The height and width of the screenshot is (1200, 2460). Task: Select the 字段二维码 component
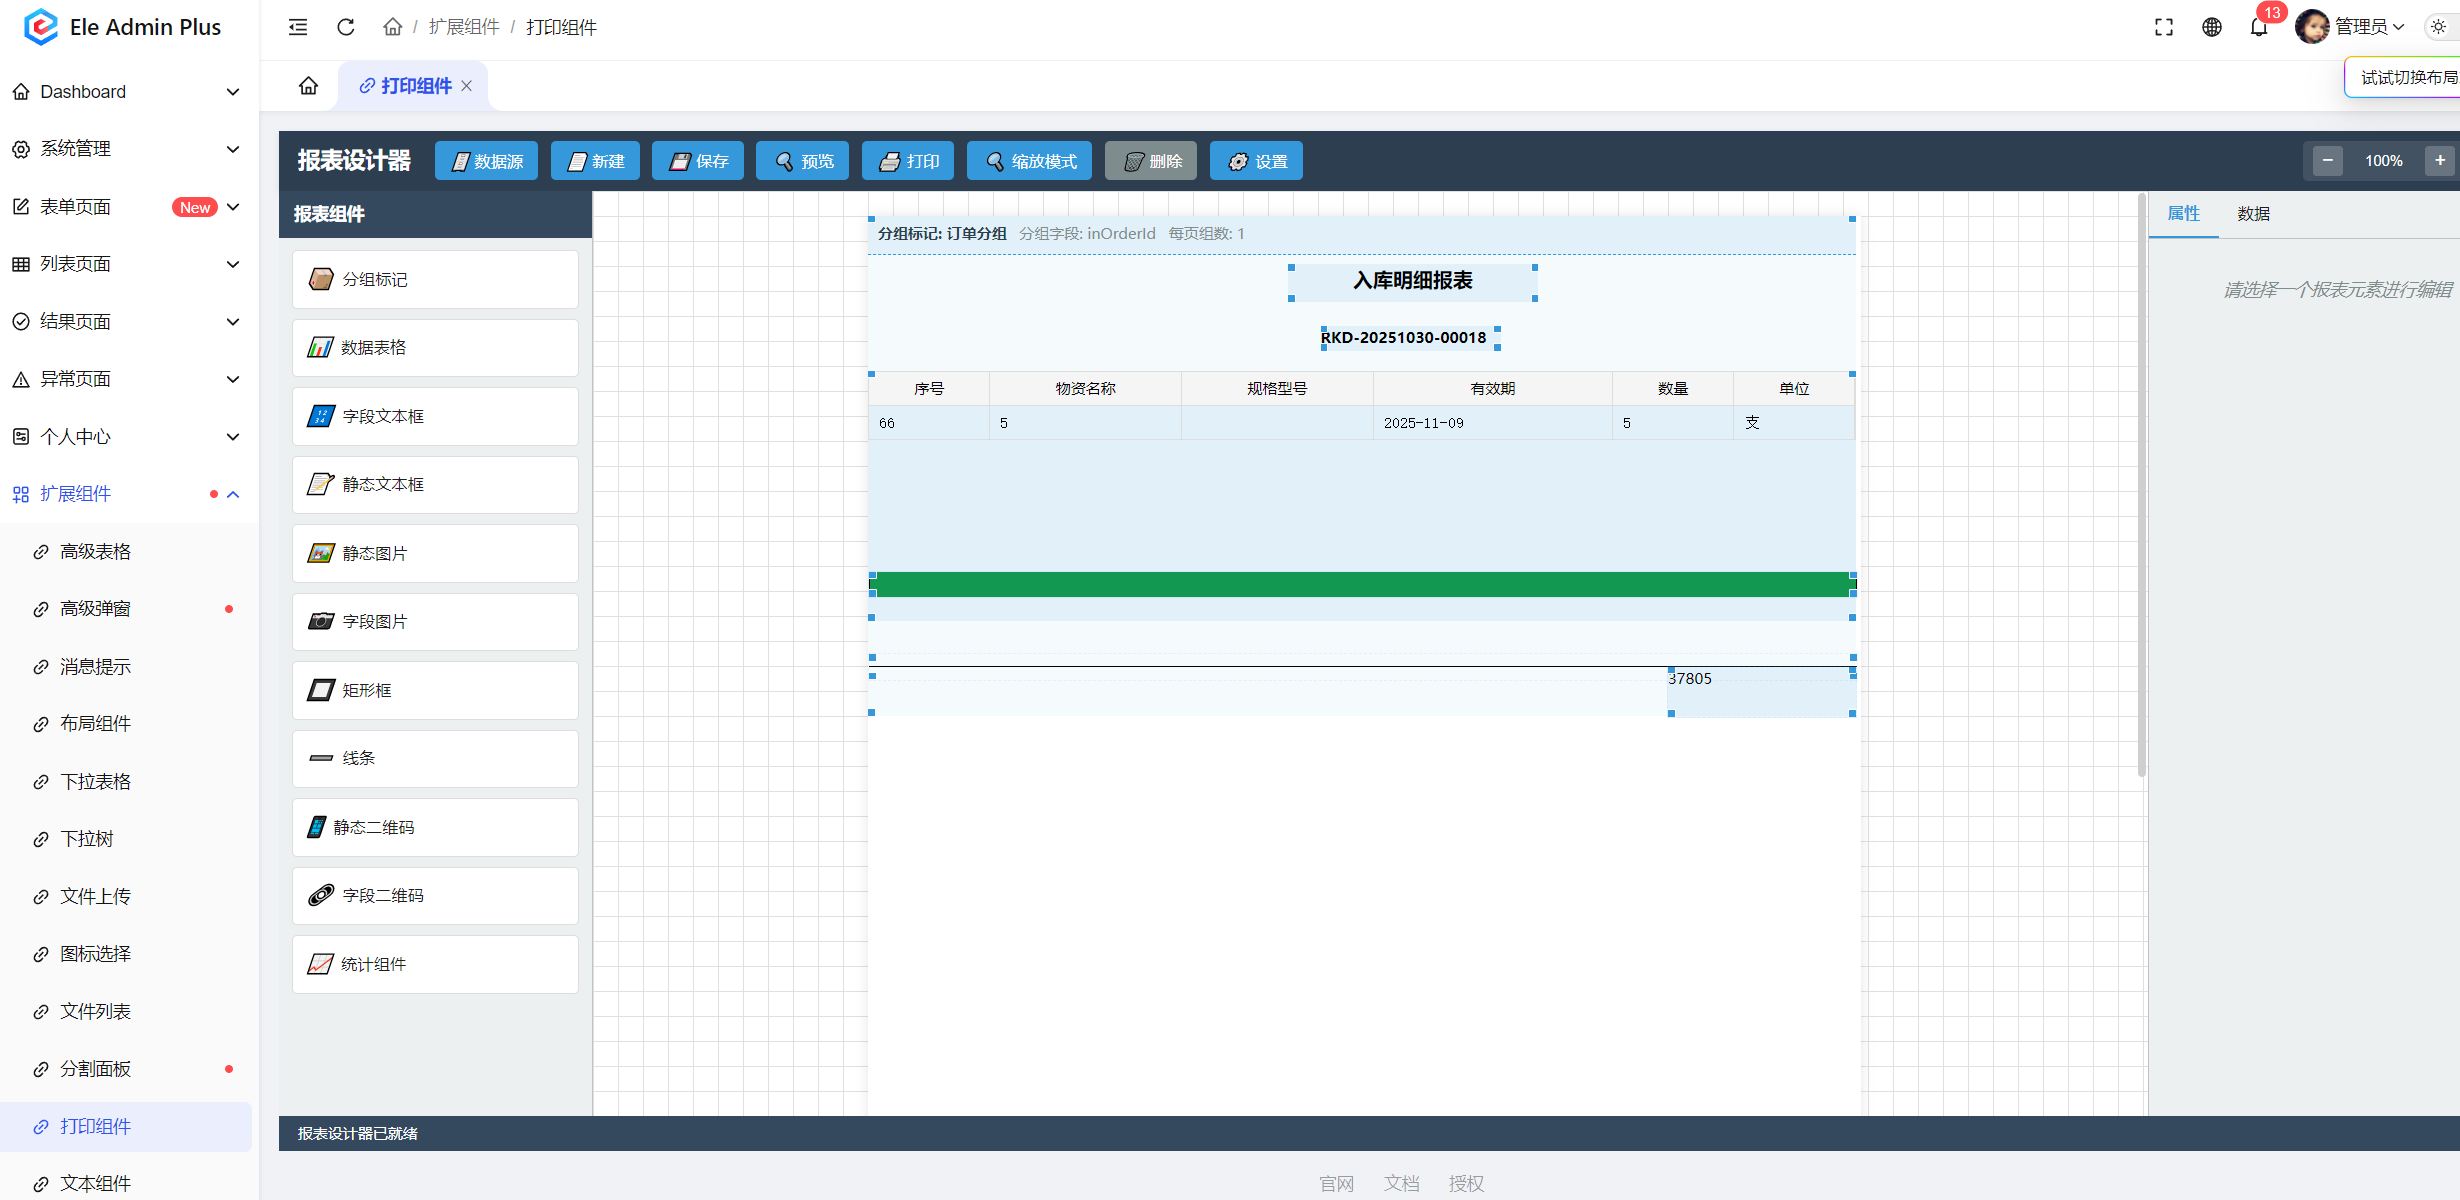[x=435, y=896]
